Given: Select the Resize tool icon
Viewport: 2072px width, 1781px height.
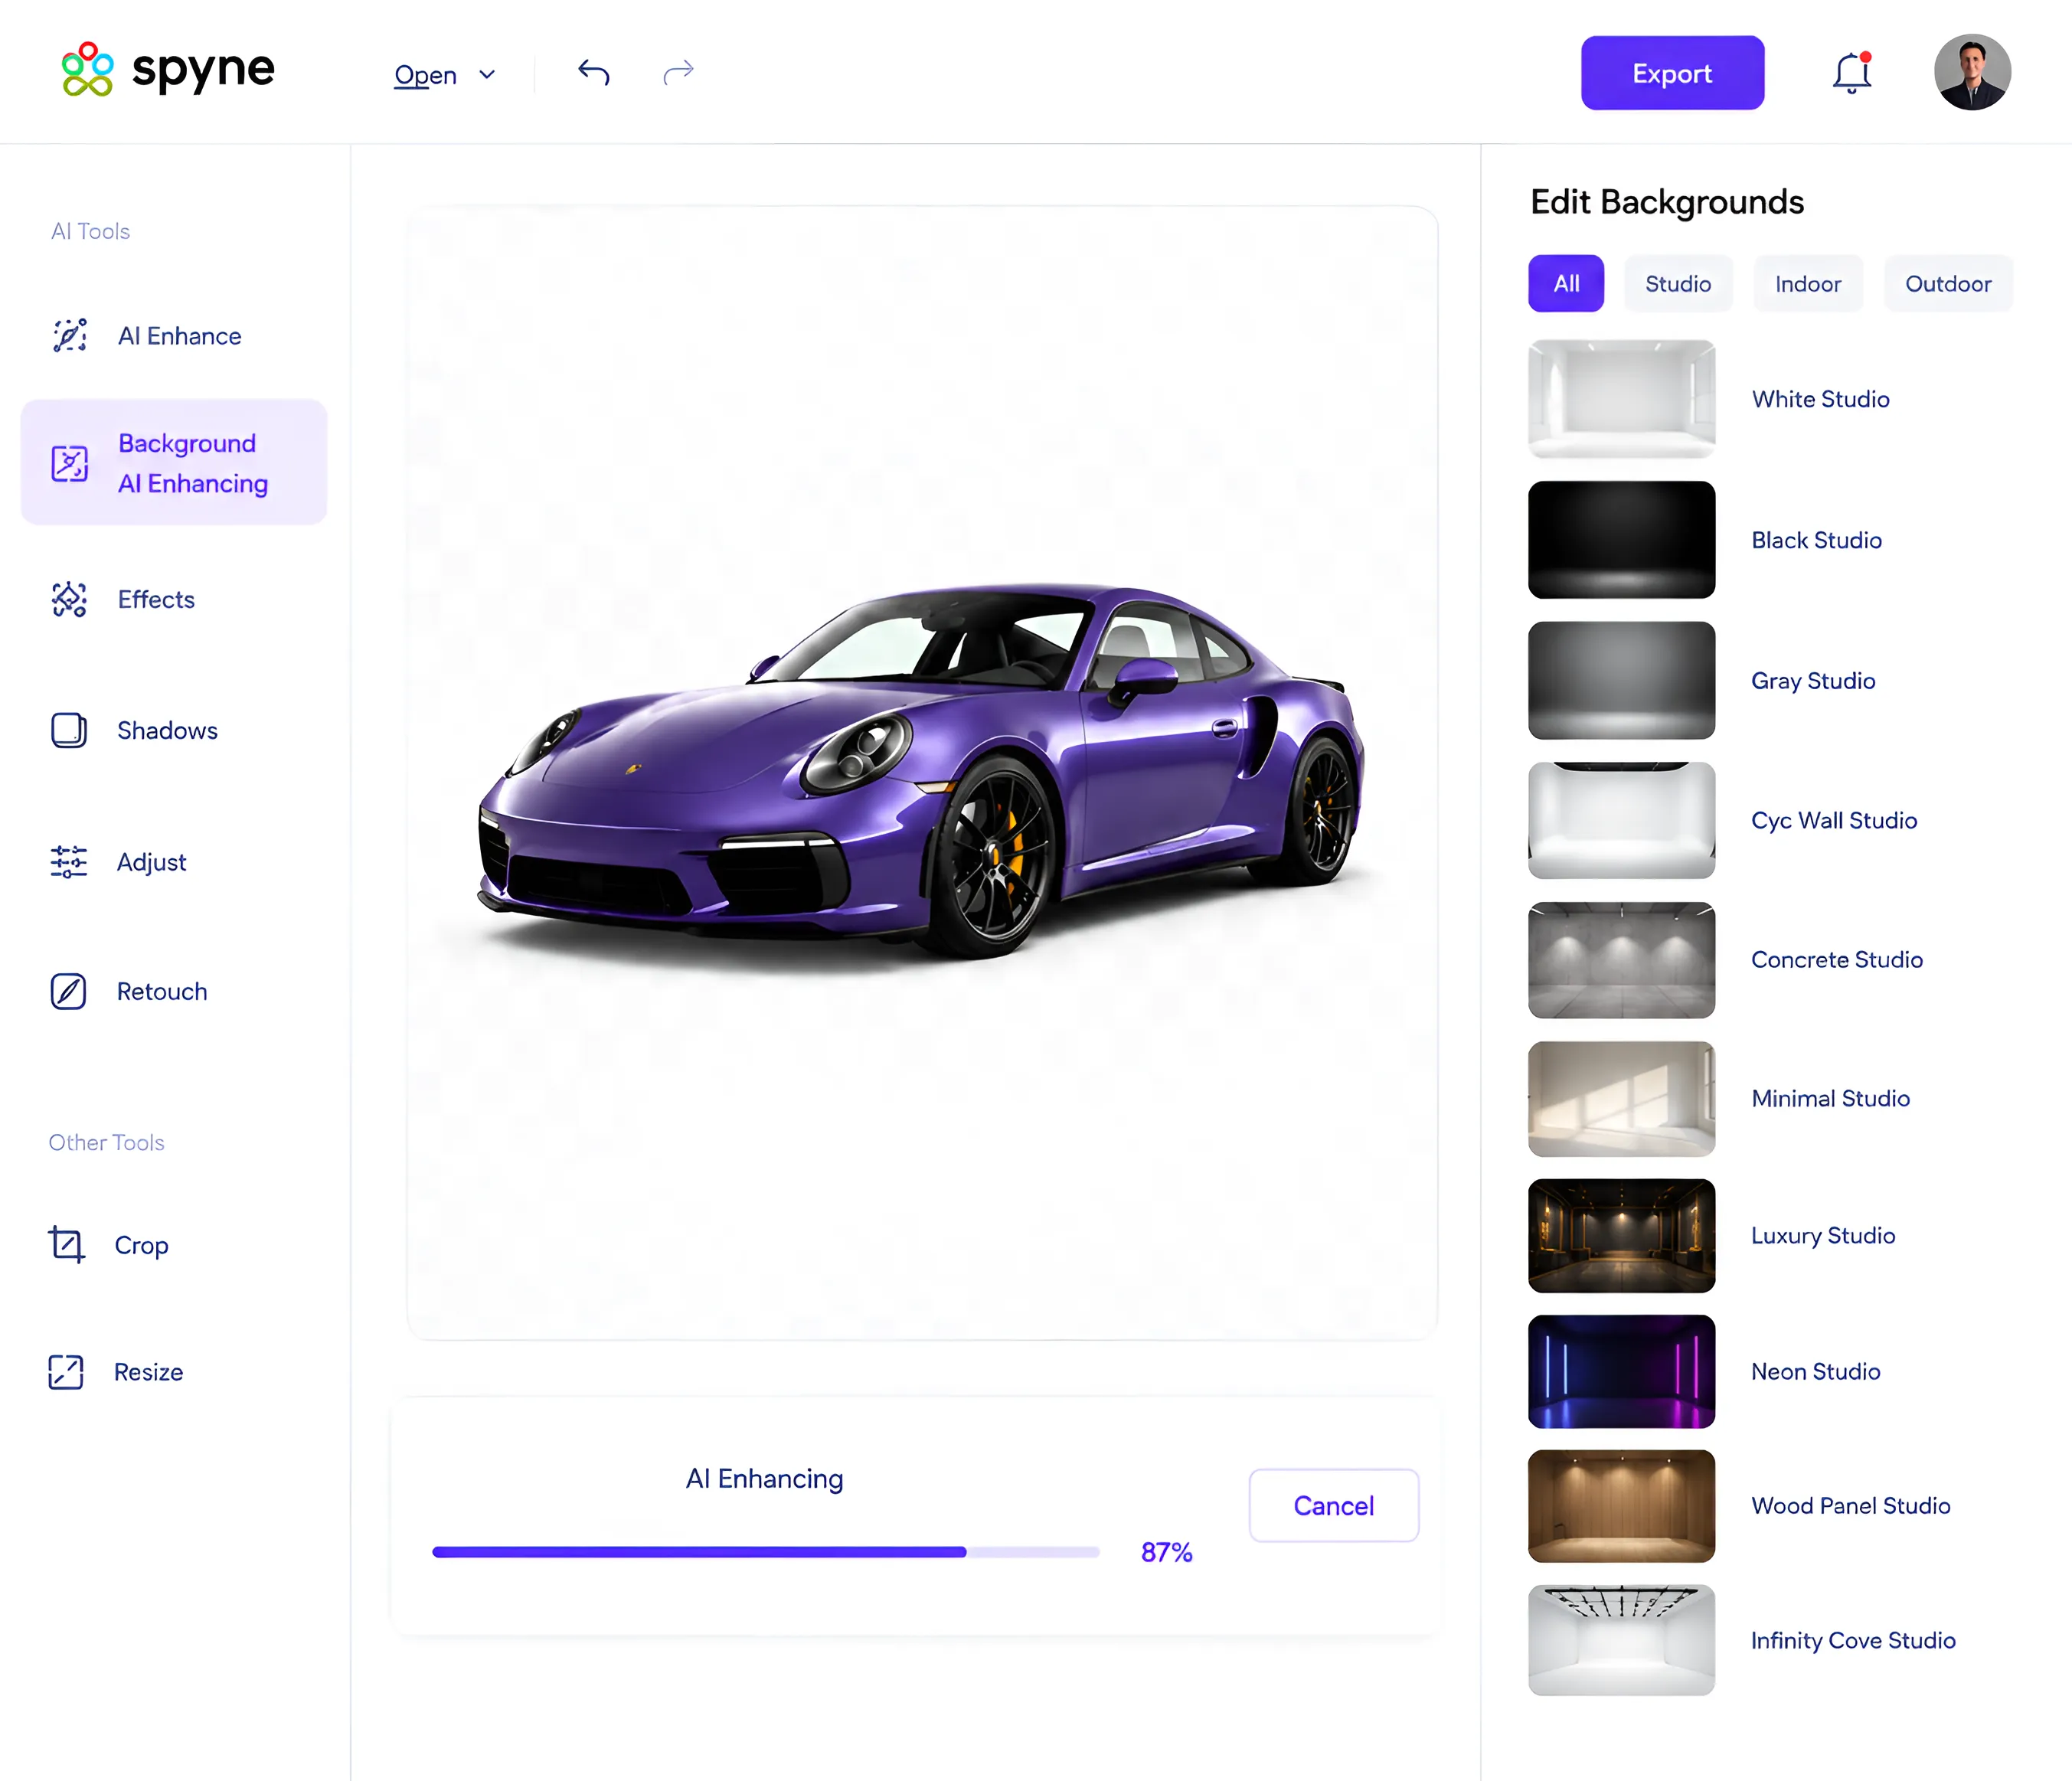Looking at the screenshot, I should tap(66, 1372).
